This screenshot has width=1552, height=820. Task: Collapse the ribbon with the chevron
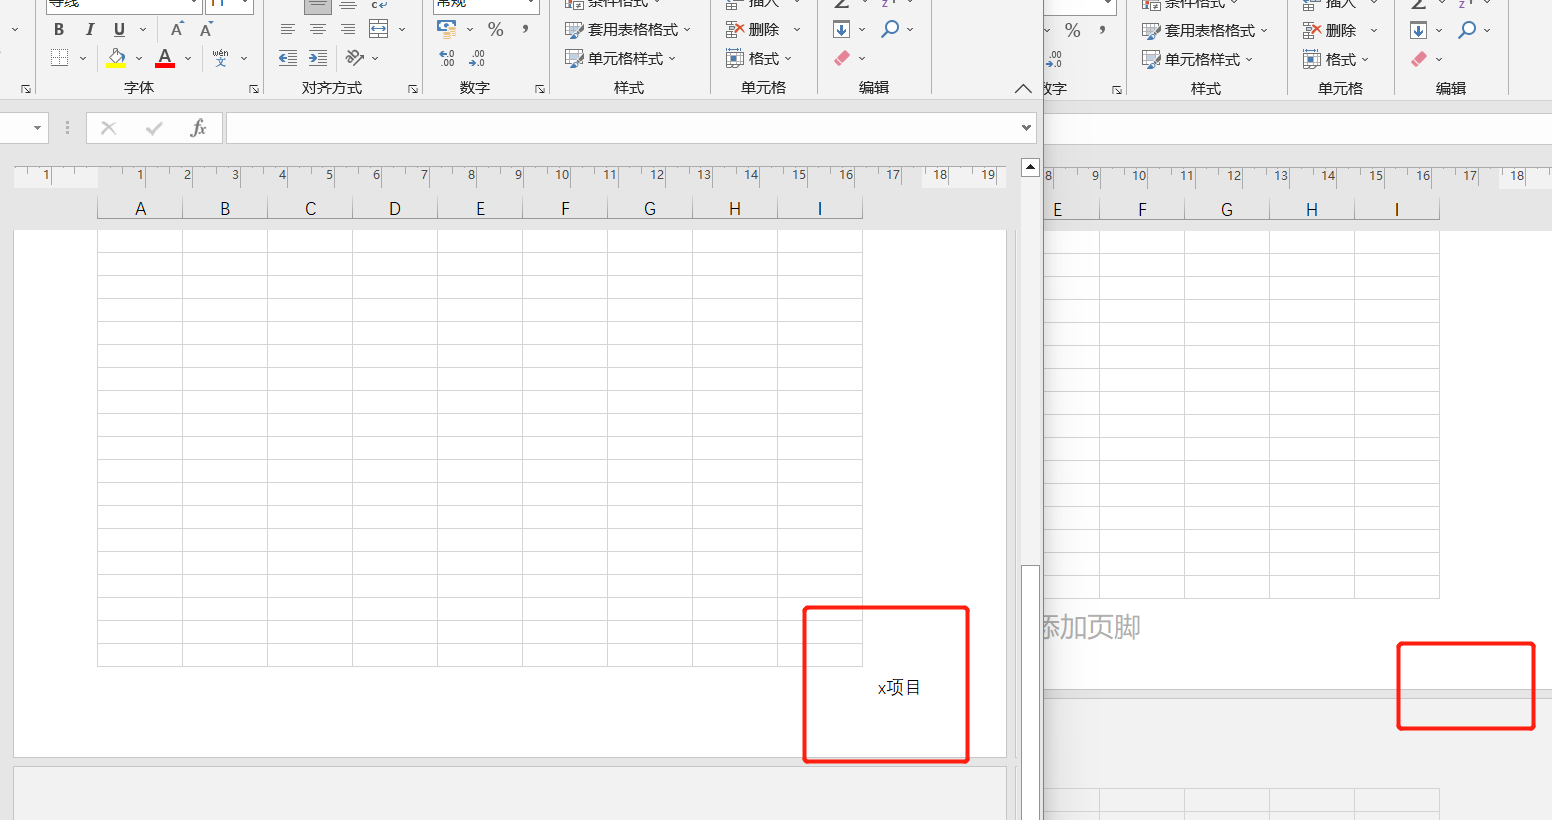pyautogui.click(x=1023, y=88)
